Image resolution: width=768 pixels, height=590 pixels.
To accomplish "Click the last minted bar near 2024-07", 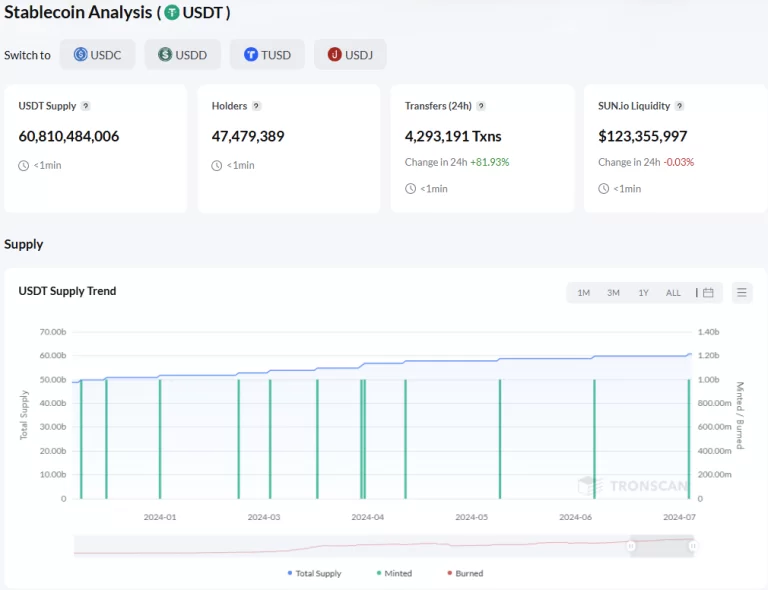I will 689,440.
